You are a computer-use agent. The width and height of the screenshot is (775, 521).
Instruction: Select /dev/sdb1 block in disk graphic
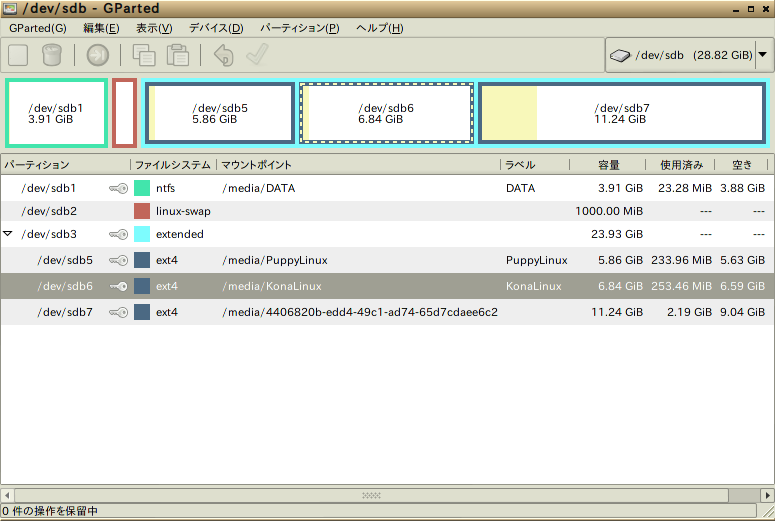pos(56,113)
